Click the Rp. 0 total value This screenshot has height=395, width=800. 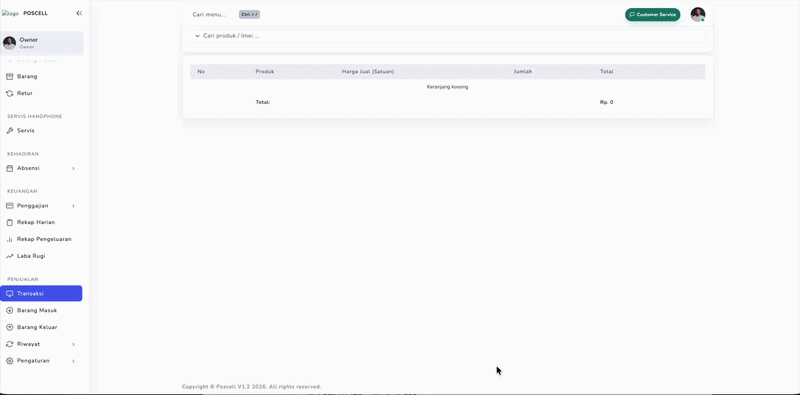tap(607, 102)
